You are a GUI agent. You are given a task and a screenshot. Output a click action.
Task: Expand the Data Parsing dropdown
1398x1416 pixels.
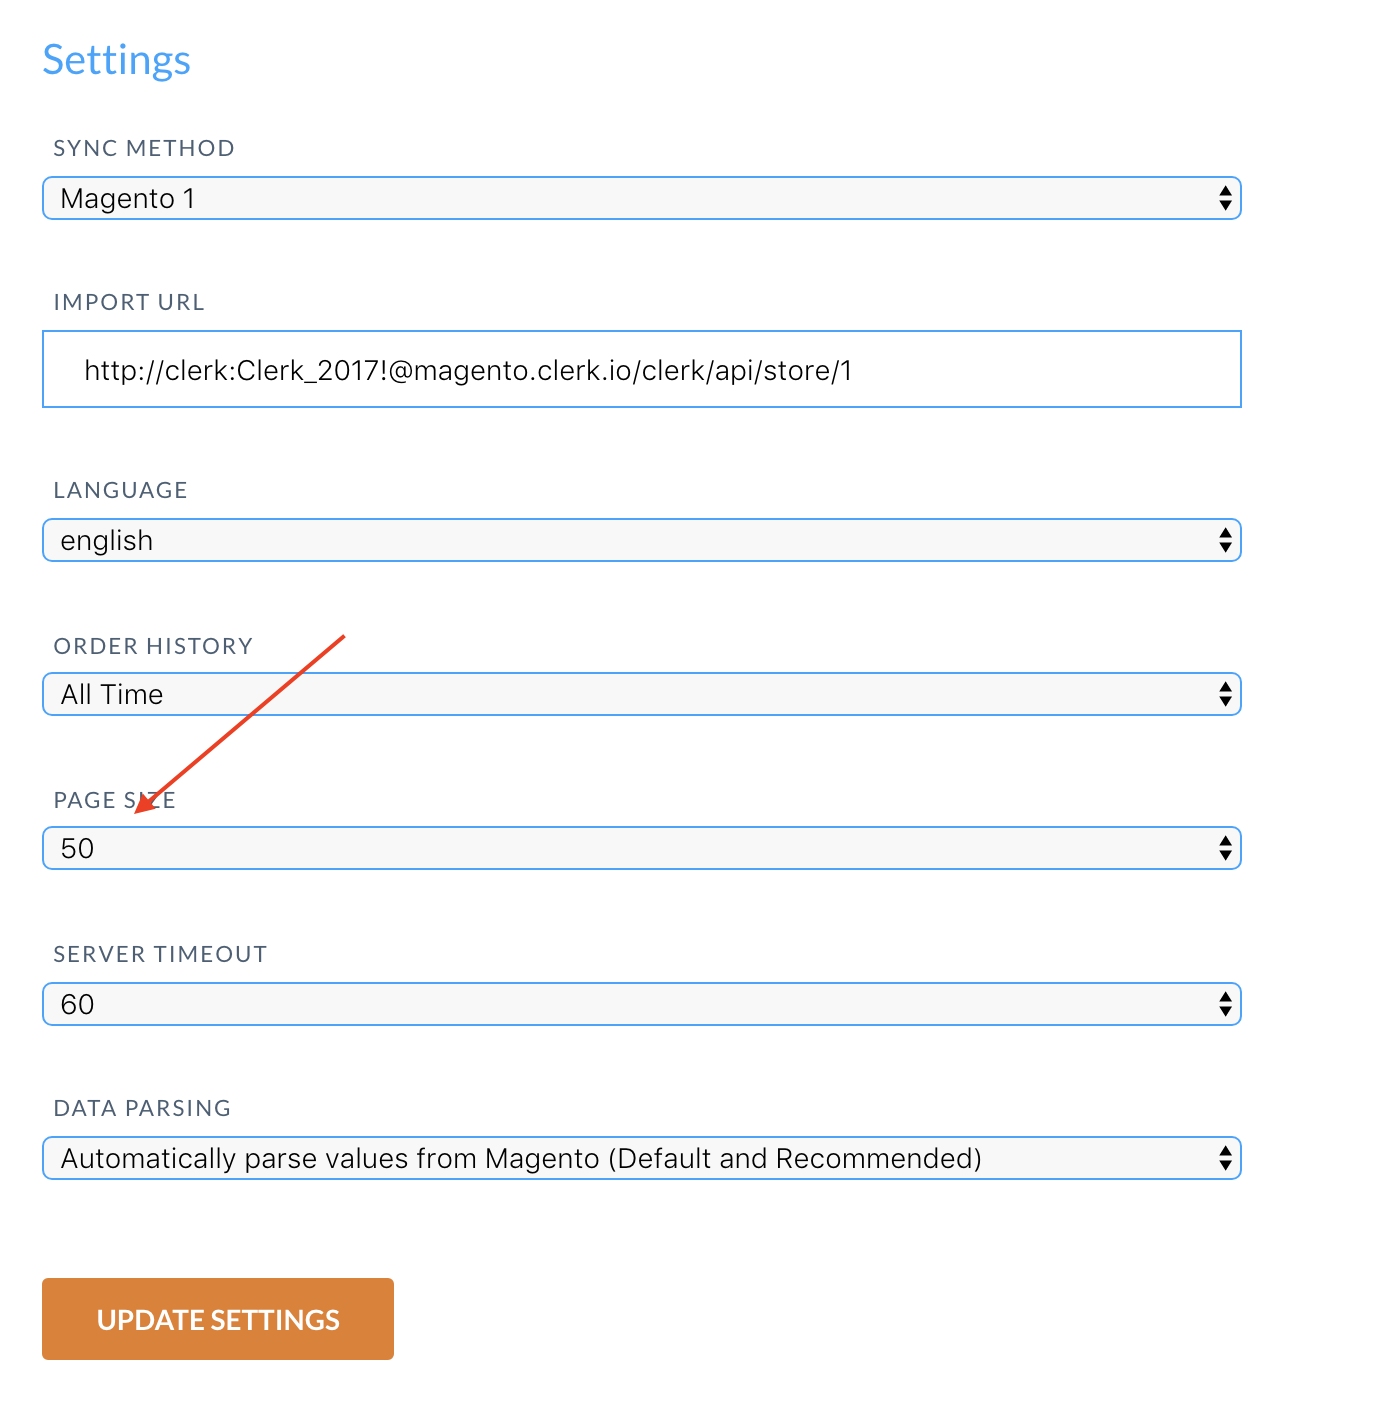coord(640,1158)
